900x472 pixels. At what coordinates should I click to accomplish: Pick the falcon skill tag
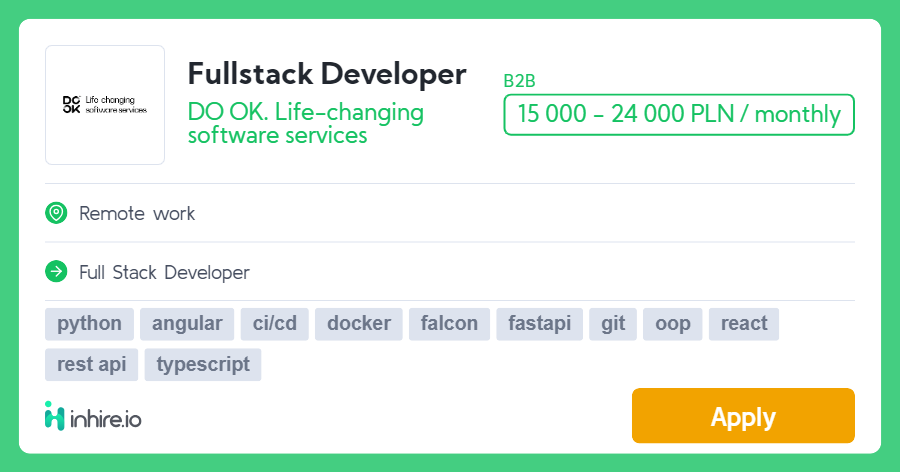[449, 324]
